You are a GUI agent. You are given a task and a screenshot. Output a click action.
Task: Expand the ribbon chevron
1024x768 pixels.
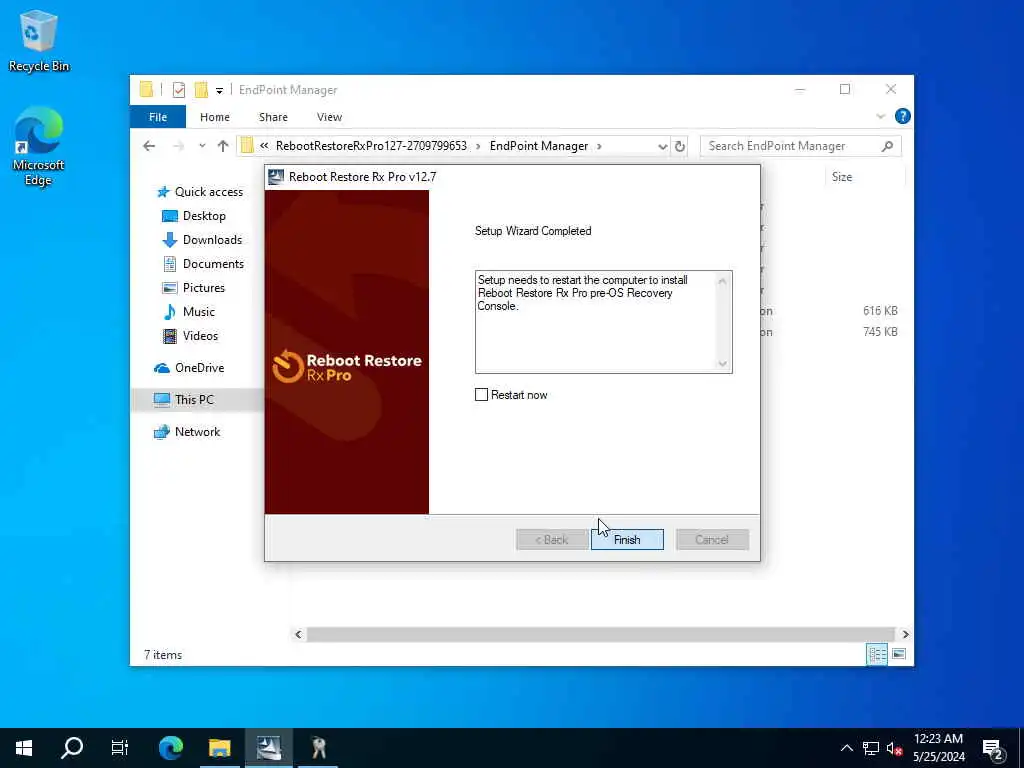pyautogui.click(x=880, y=117)
